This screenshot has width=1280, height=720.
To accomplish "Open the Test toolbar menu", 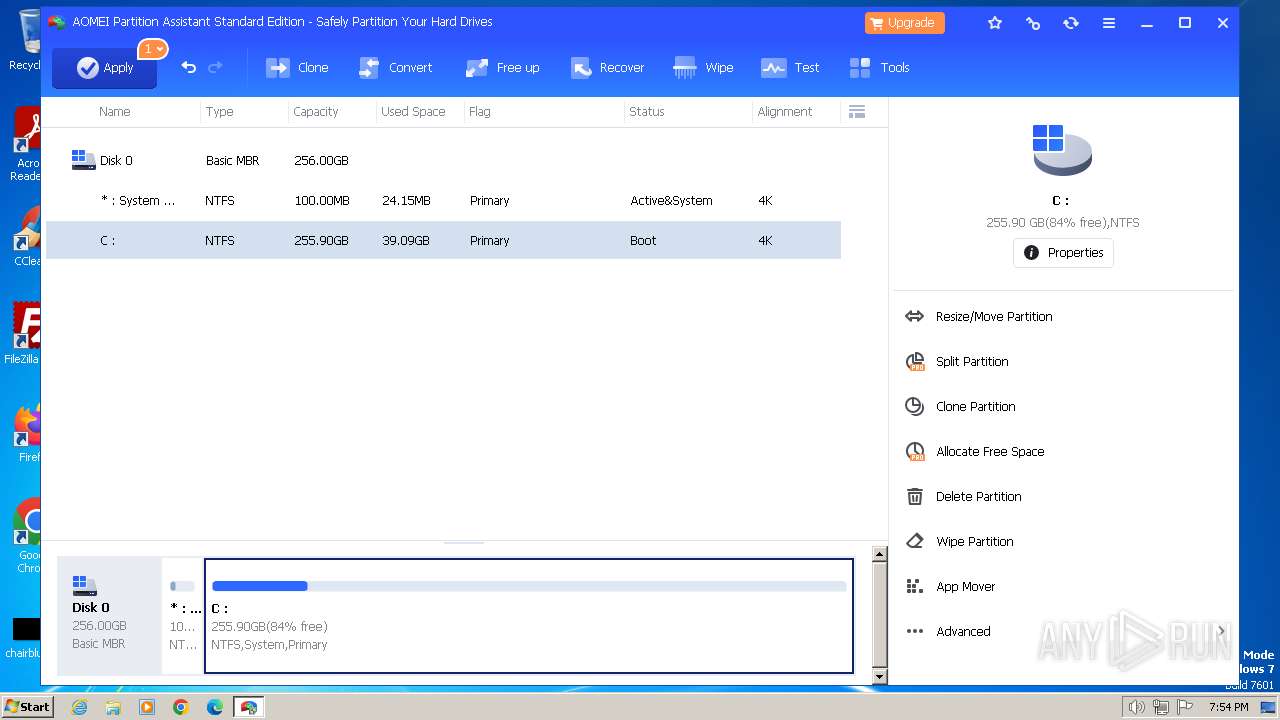I will (790, 67).
